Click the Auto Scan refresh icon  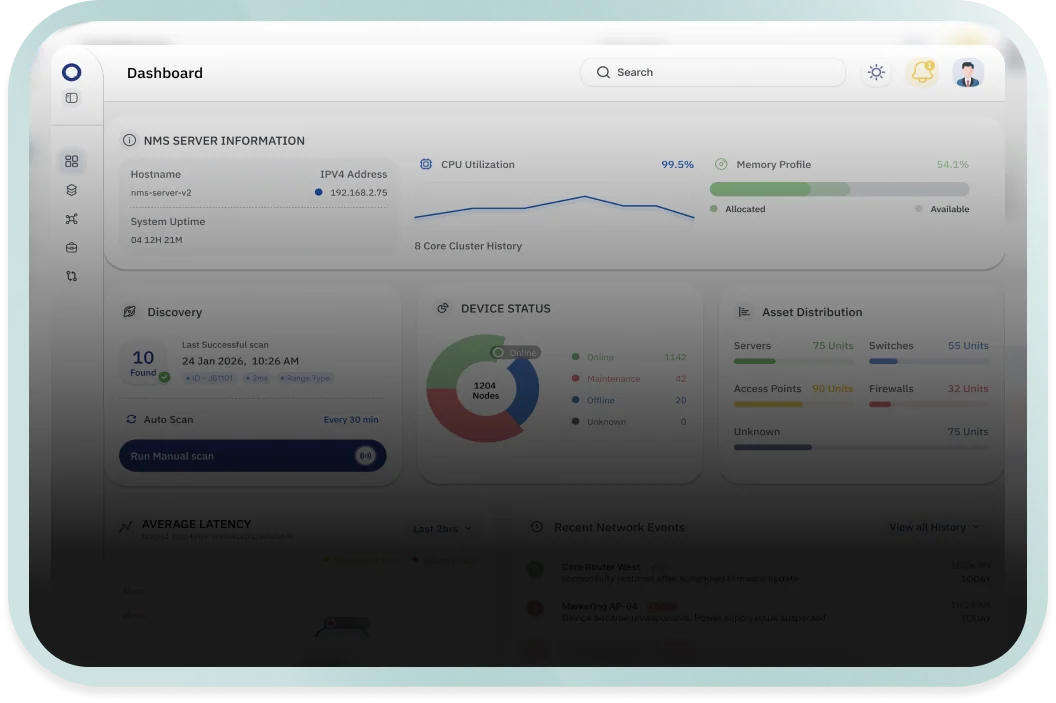(x=131, y=420)
